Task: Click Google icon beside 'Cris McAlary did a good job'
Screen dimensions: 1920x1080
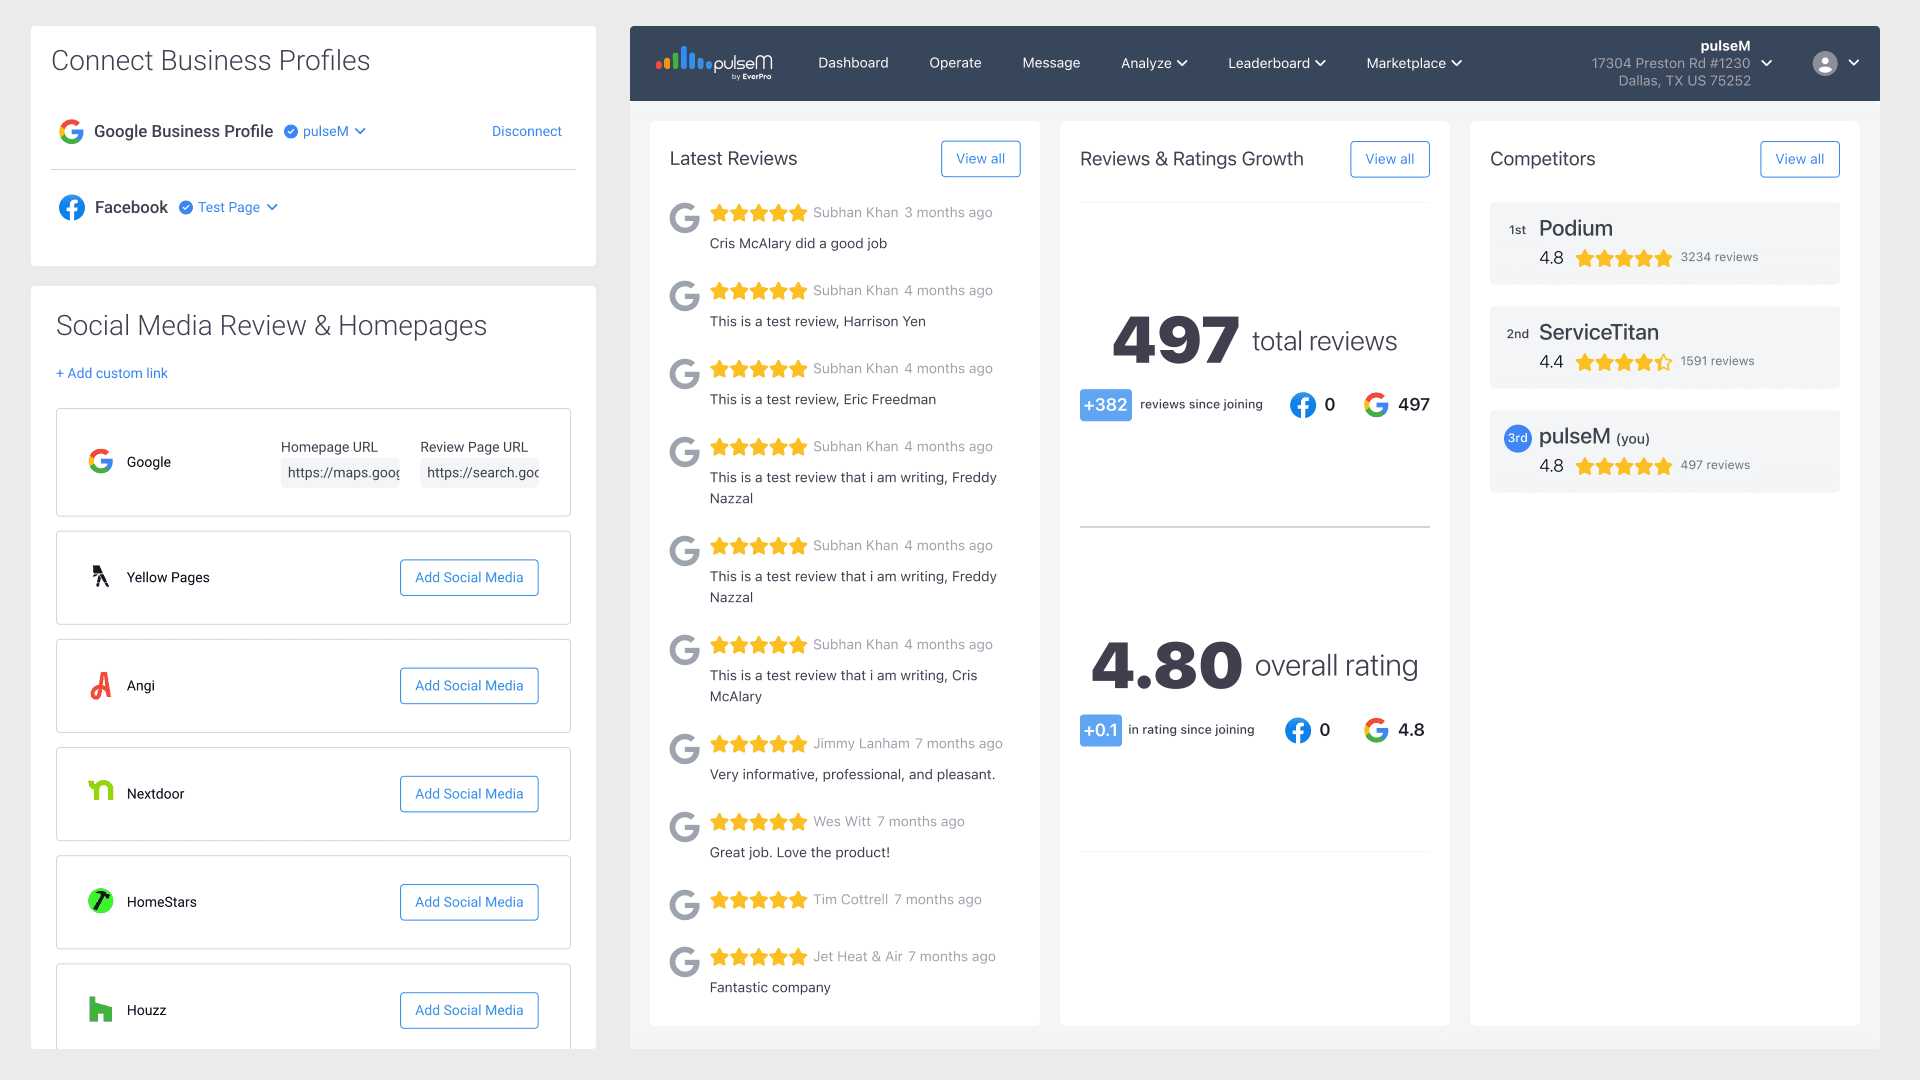Action: point(685,218)
